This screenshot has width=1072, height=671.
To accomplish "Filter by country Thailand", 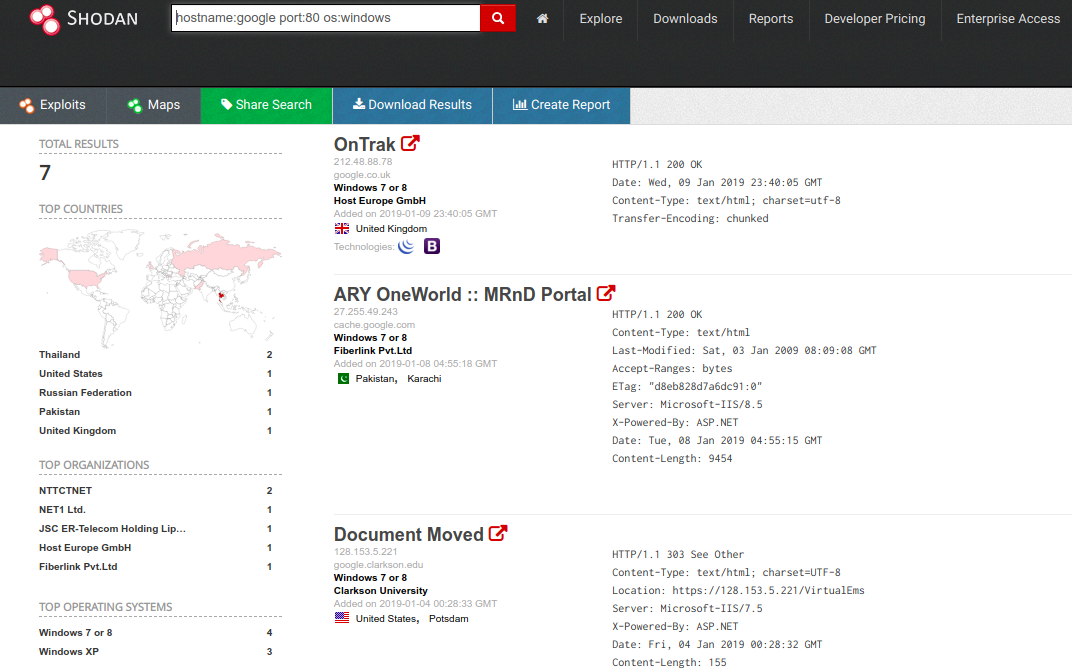I will 59,354.
